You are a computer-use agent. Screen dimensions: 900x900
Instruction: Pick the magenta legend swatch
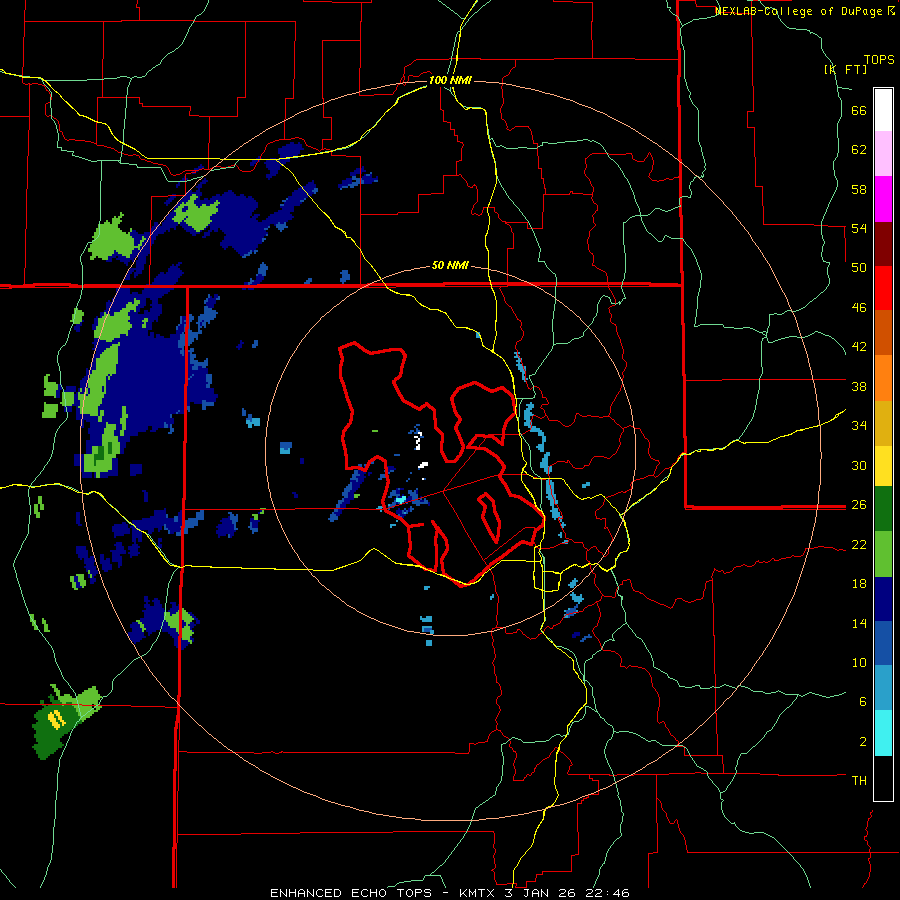pos(883,199)
